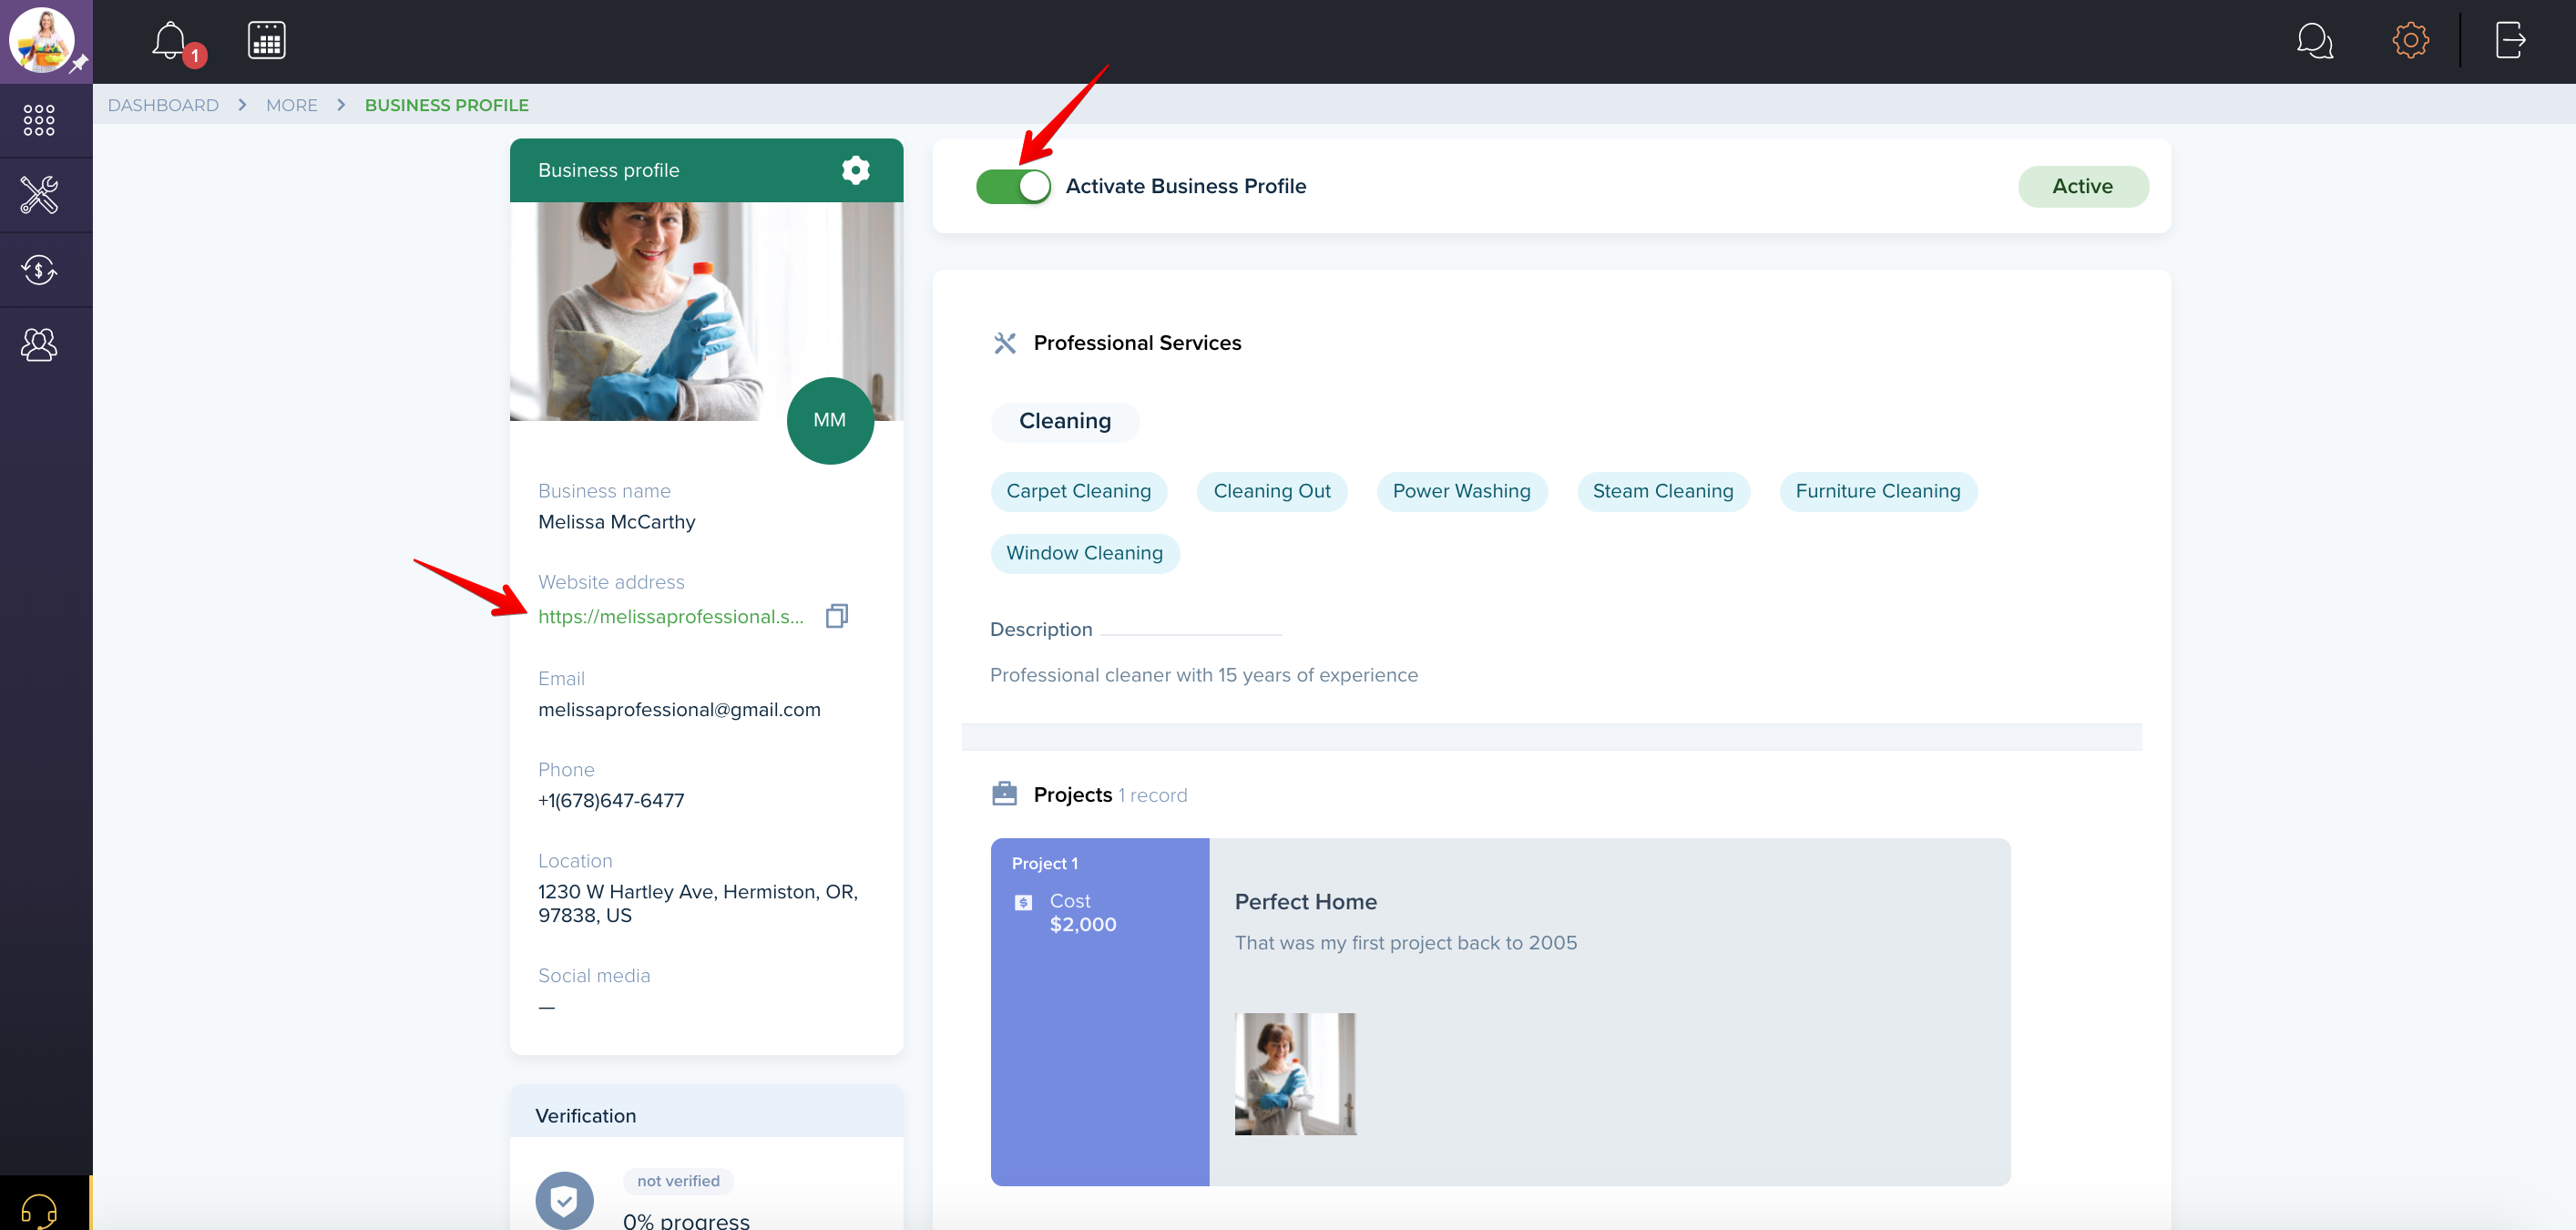Open the tools wrench sidebar icon
Image resolution: width=2576 pixels, height=1230 pixels.
tap(39, 195)
